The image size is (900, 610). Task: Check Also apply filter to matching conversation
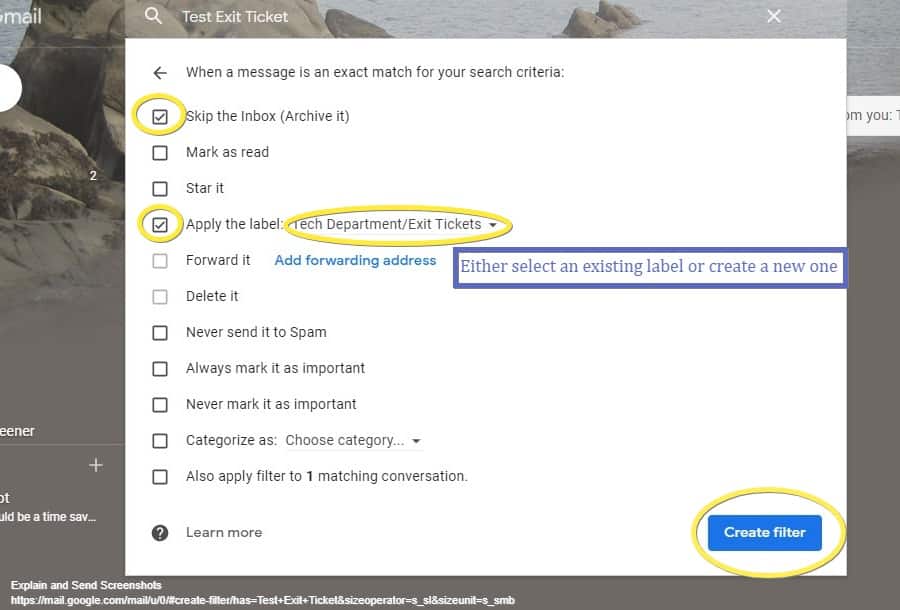(160, 476)
